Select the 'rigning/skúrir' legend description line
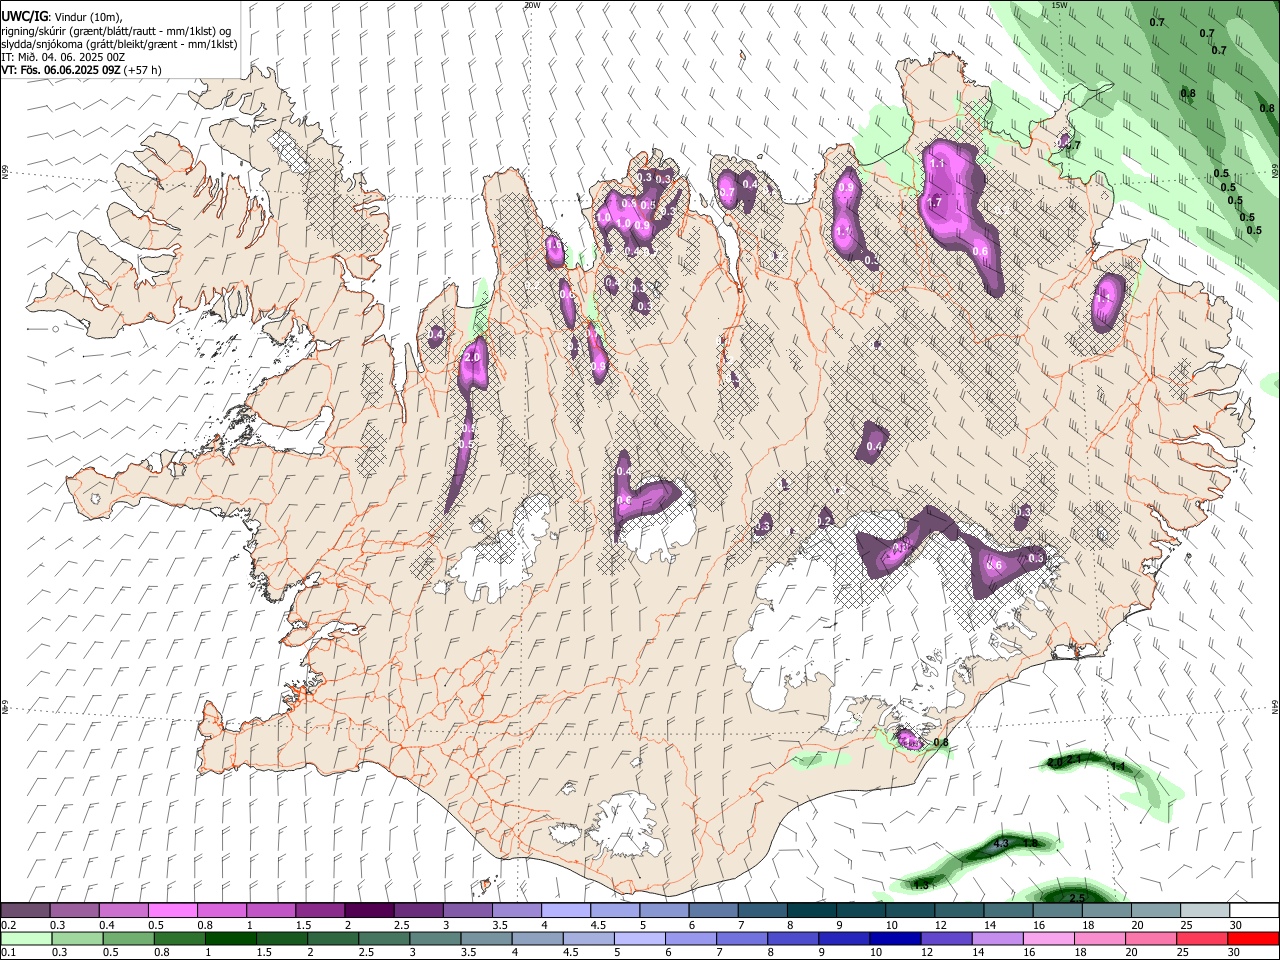Image resolution: width=1280 pixels, height=960 pixels. (117, 31)
